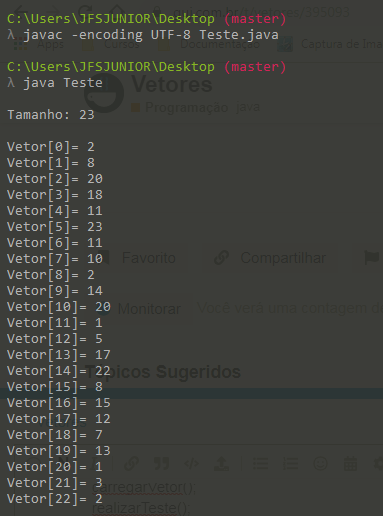This screenshot has width=383, height=516.
Task: Click the hyperlink icon in editor toolbar
Action: pos(131,463)
